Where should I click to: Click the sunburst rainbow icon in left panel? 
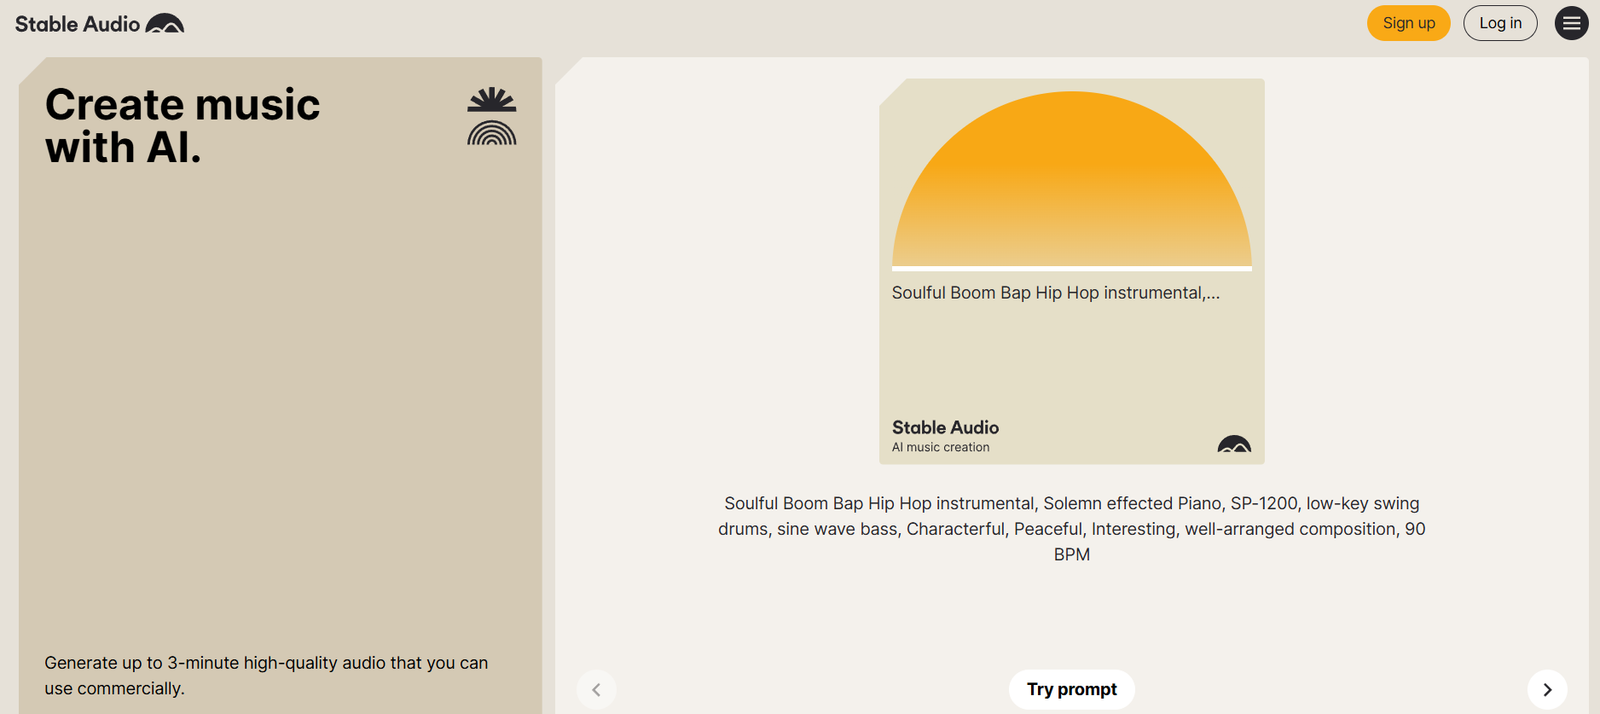pos(491,117)
